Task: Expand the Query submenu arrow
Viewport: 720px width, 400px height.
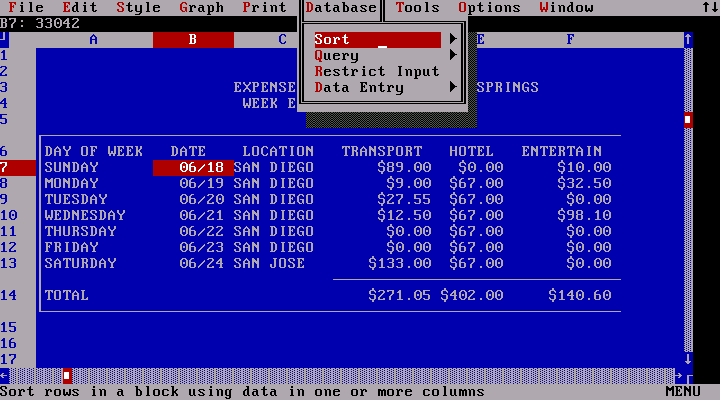Action: point(454,56)
